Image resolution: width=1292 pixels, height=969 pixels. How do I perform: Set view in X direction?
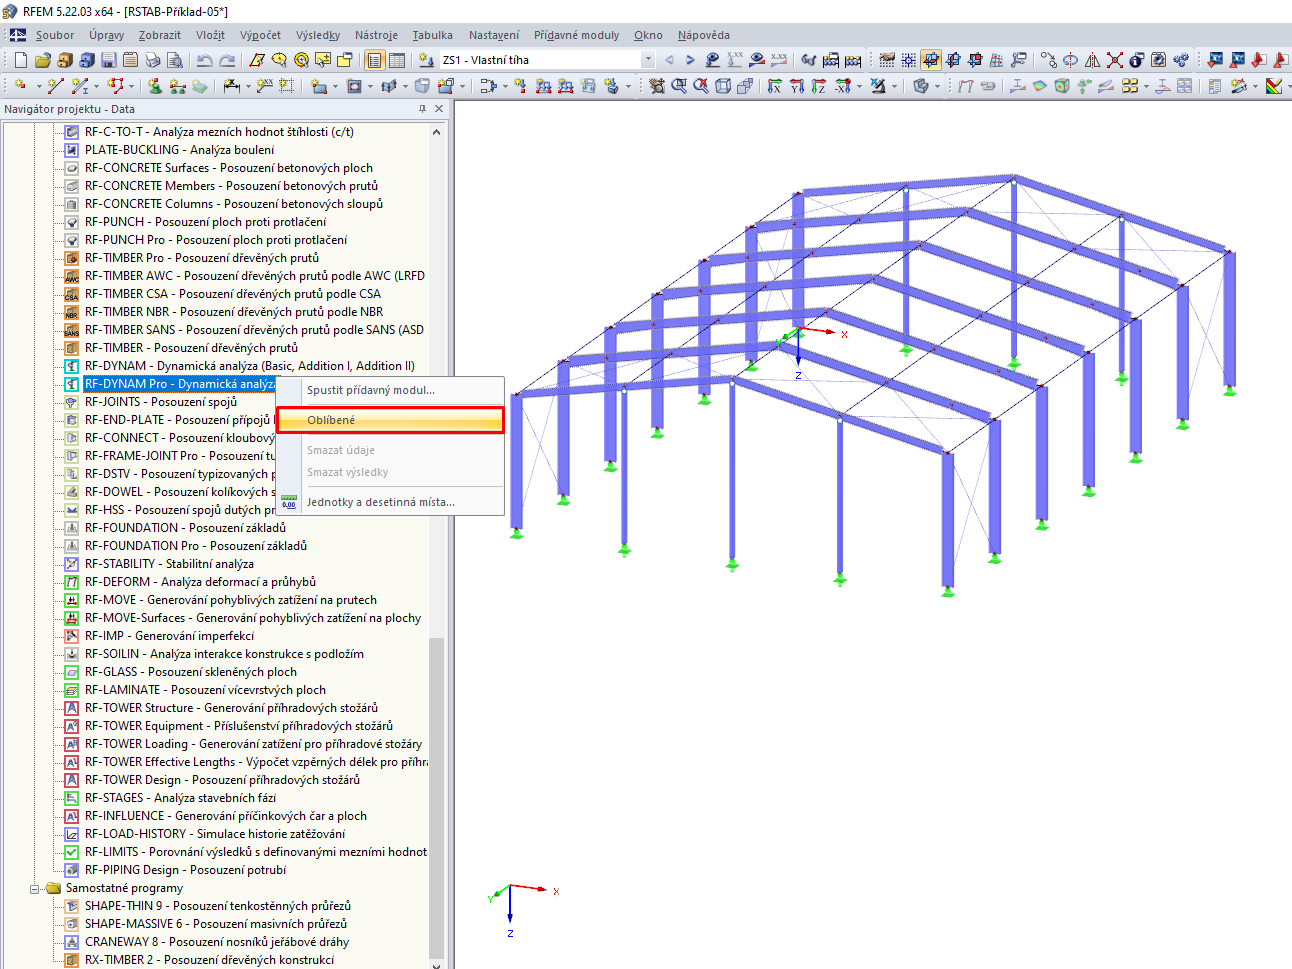pos(774,86)
